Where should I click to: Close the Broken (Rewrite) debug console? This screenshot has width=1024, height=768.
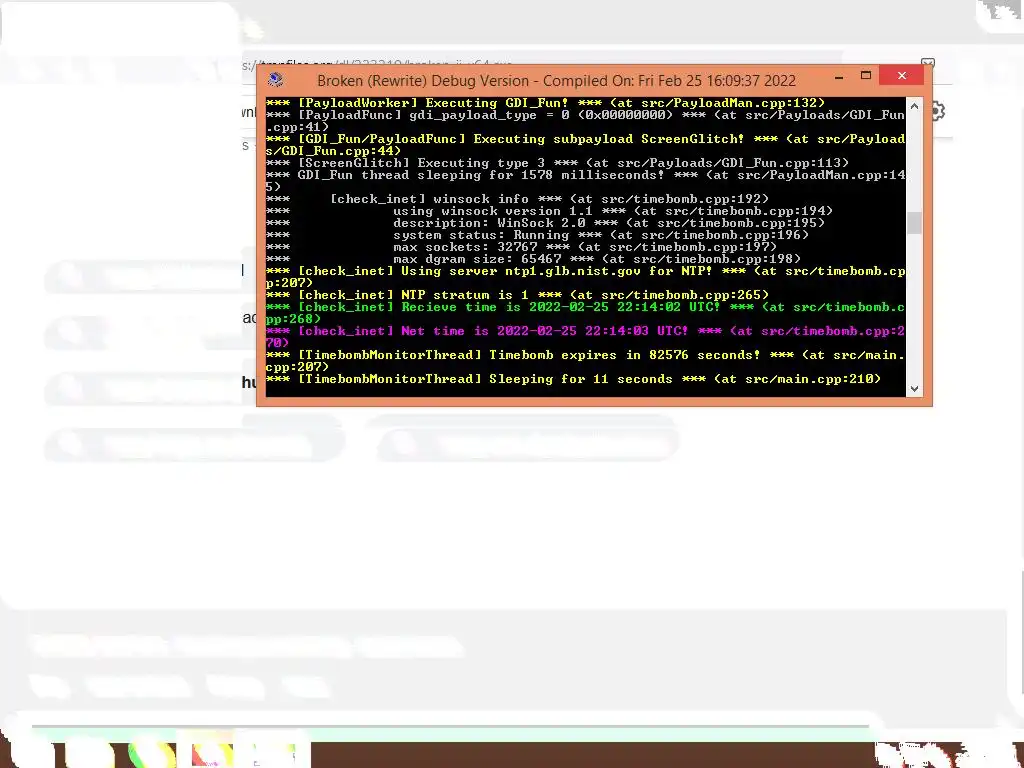click(x=902, y=76)
